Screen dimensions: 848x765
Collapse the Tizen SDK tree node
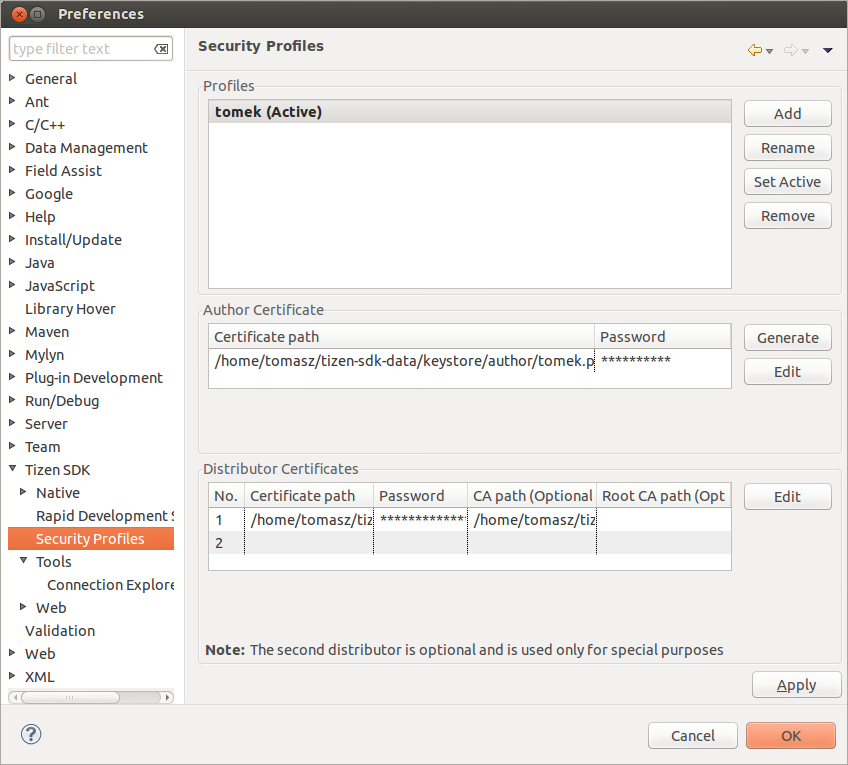tap(12, 469)
